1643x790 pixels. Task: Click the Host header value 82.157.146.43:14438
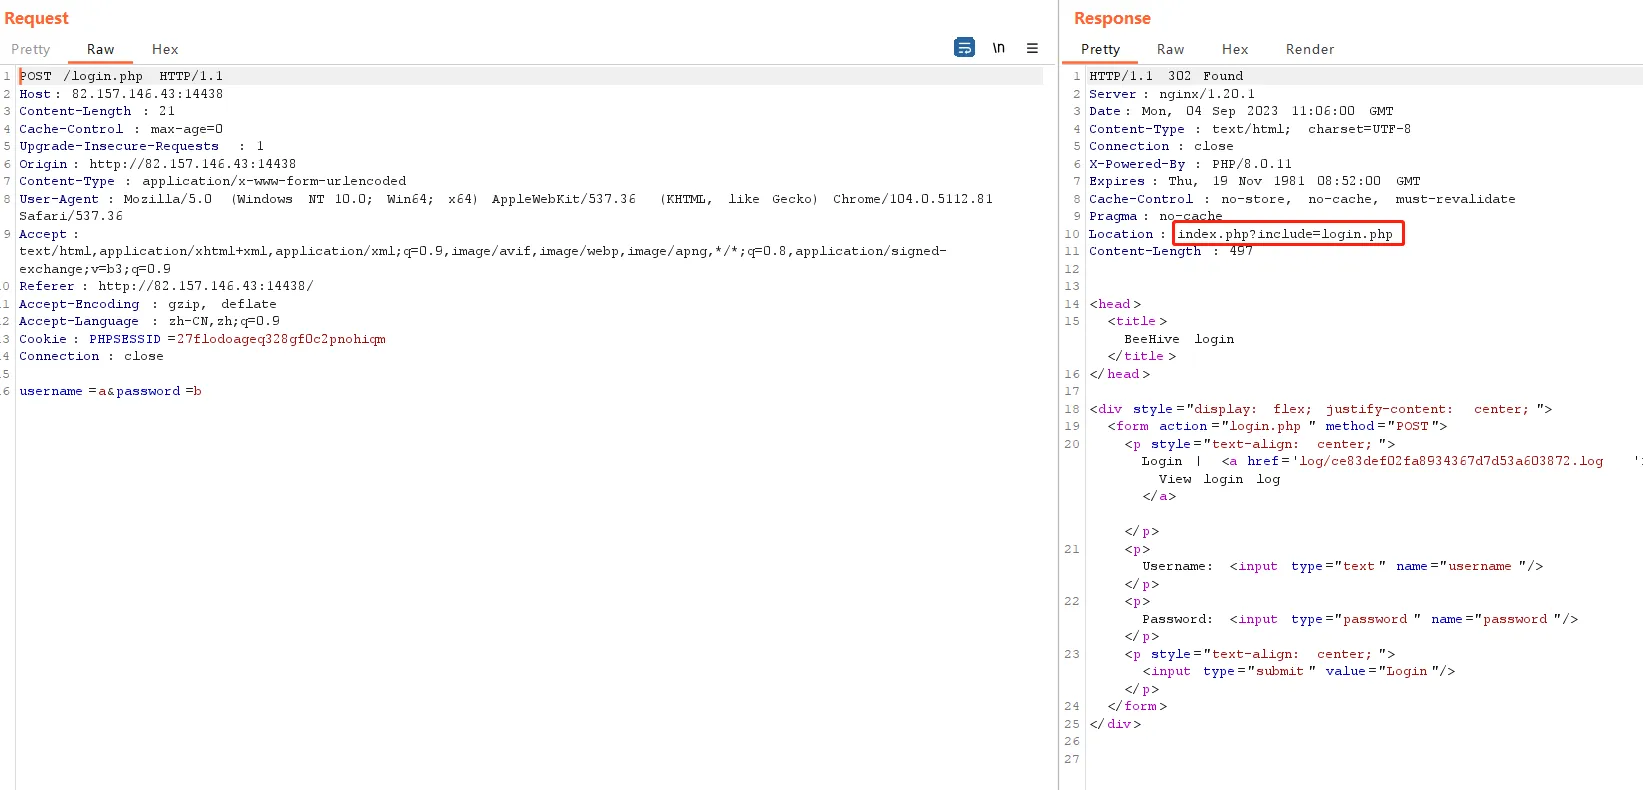pos(147,94)
